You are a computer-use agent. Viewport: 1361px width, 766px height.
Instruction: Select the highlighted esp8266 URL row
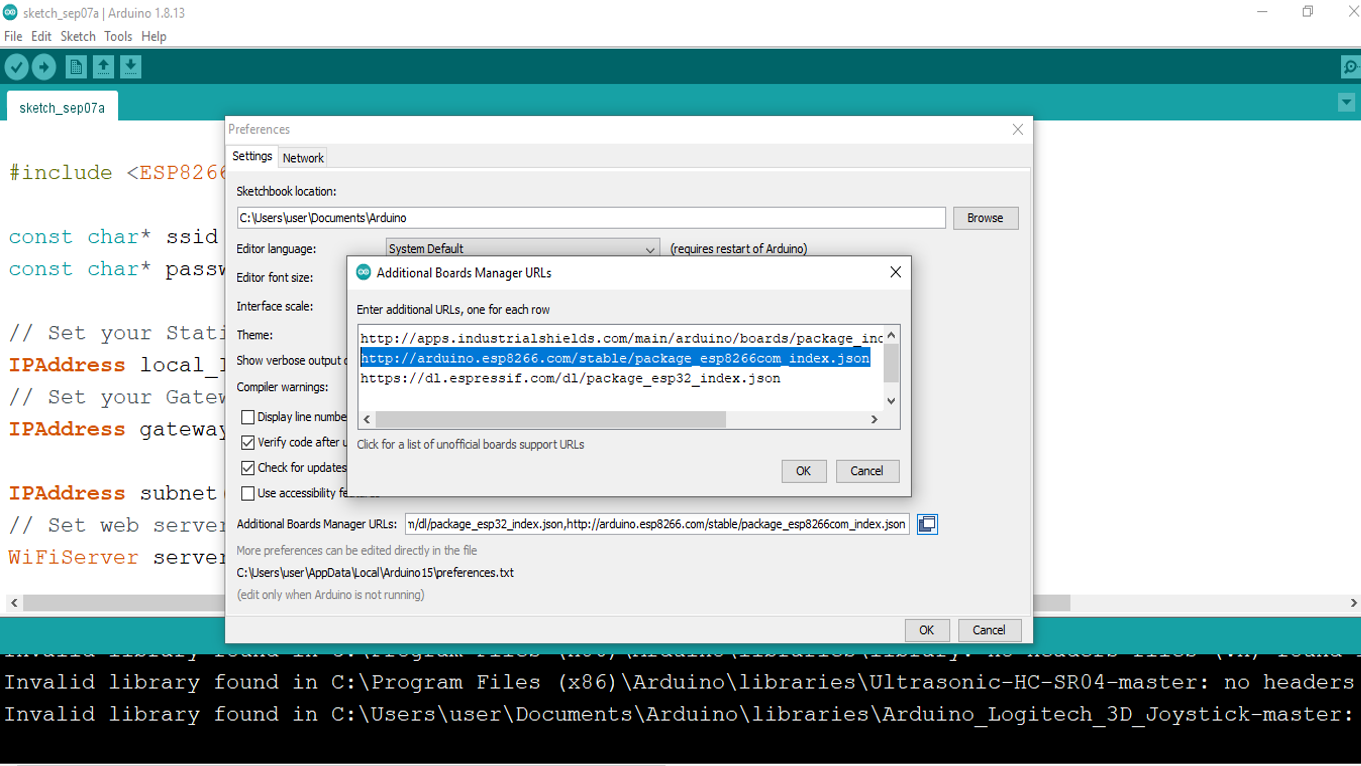(615, 358)
